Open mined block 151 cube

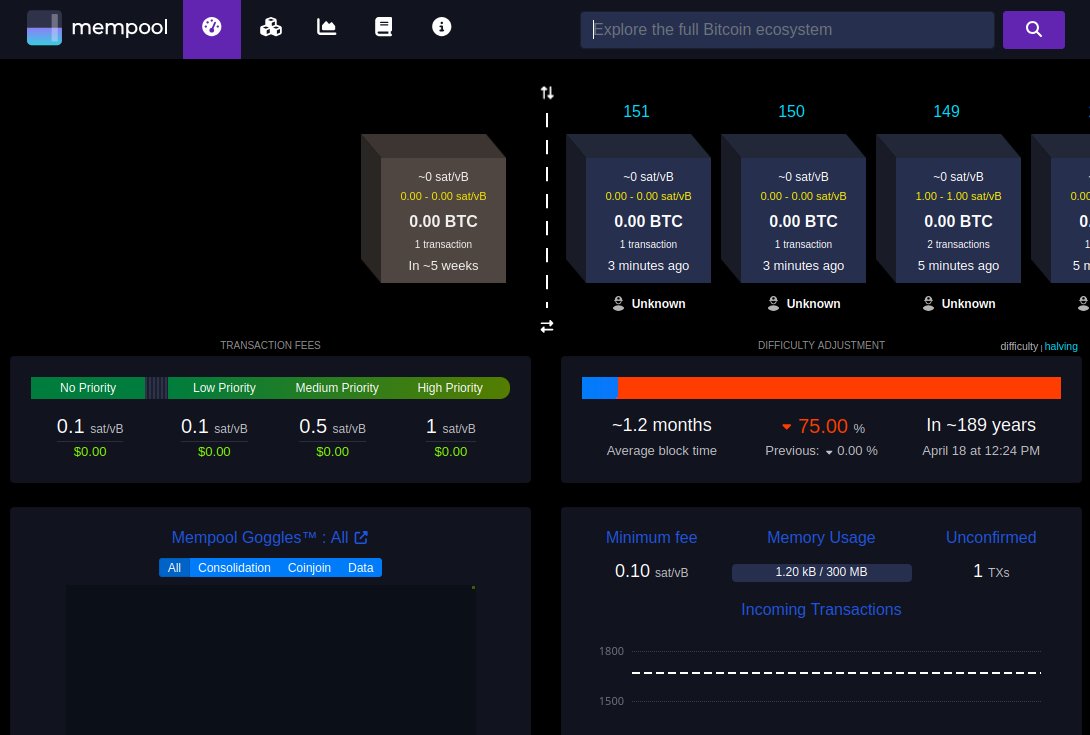[639, 209]
